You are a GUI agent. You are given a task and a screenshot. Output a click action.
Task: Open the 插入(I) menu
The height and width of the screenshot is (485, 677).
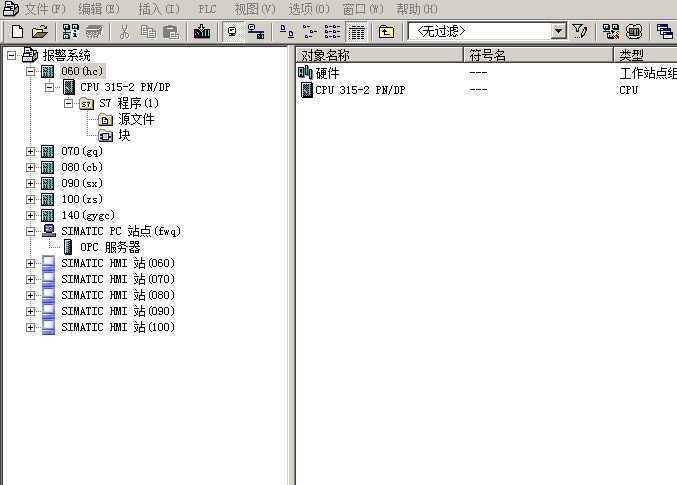158,9
